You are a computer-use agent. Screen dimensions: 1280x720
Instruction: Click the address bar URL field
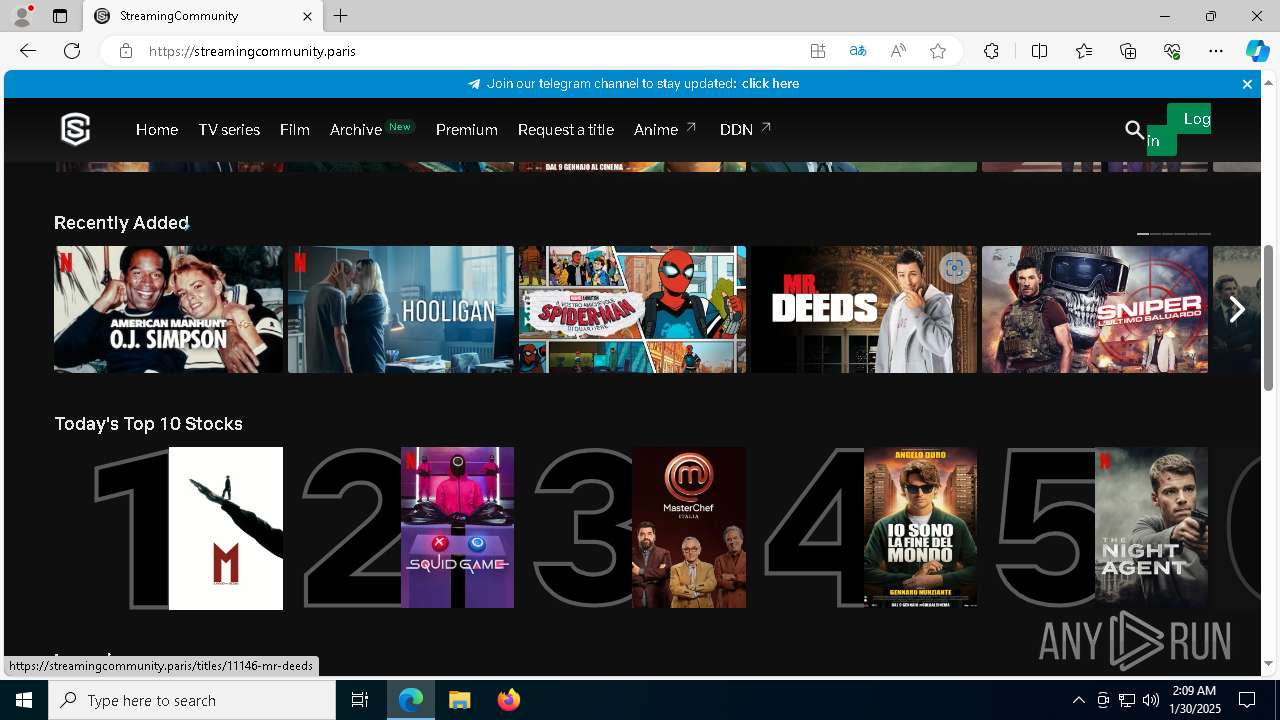click(x=470, y=51)
